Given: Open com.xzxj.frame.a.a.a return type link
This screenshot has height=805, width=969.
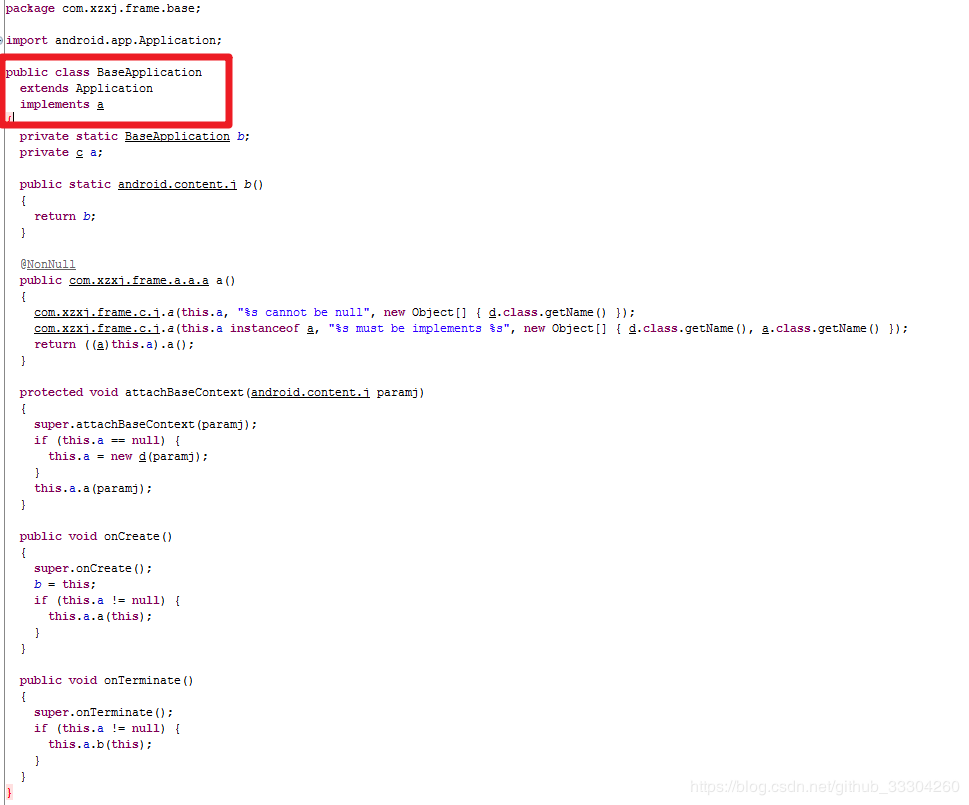Looking at the screenshot, I should 139,280.
